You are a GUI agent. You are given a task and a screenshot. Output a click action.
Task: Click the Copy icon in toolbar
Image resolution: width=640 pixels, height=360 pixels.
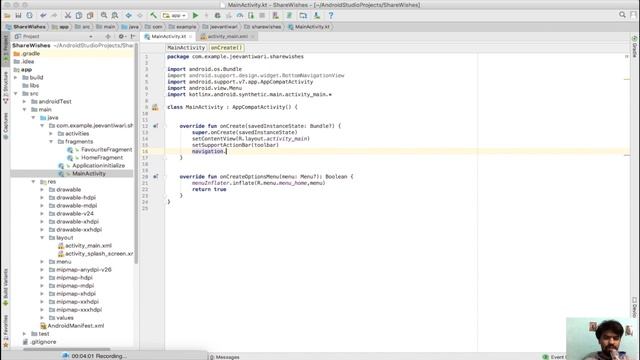pyautogui.click(x=79, y=16)
